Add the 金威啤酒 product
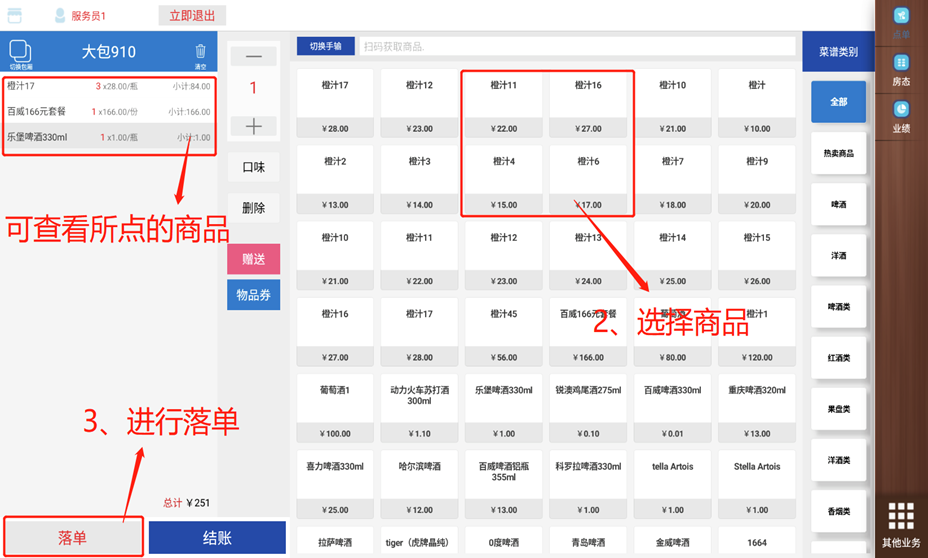Image resolution: width=928 pixels, height=558 pixels. (x=672, y=542)
